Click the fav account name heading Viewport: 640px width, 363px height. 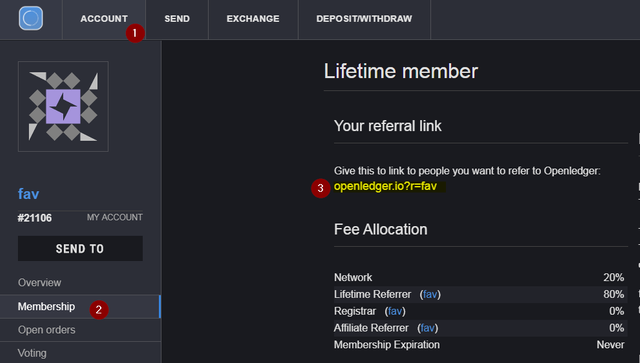coord(29,194)
